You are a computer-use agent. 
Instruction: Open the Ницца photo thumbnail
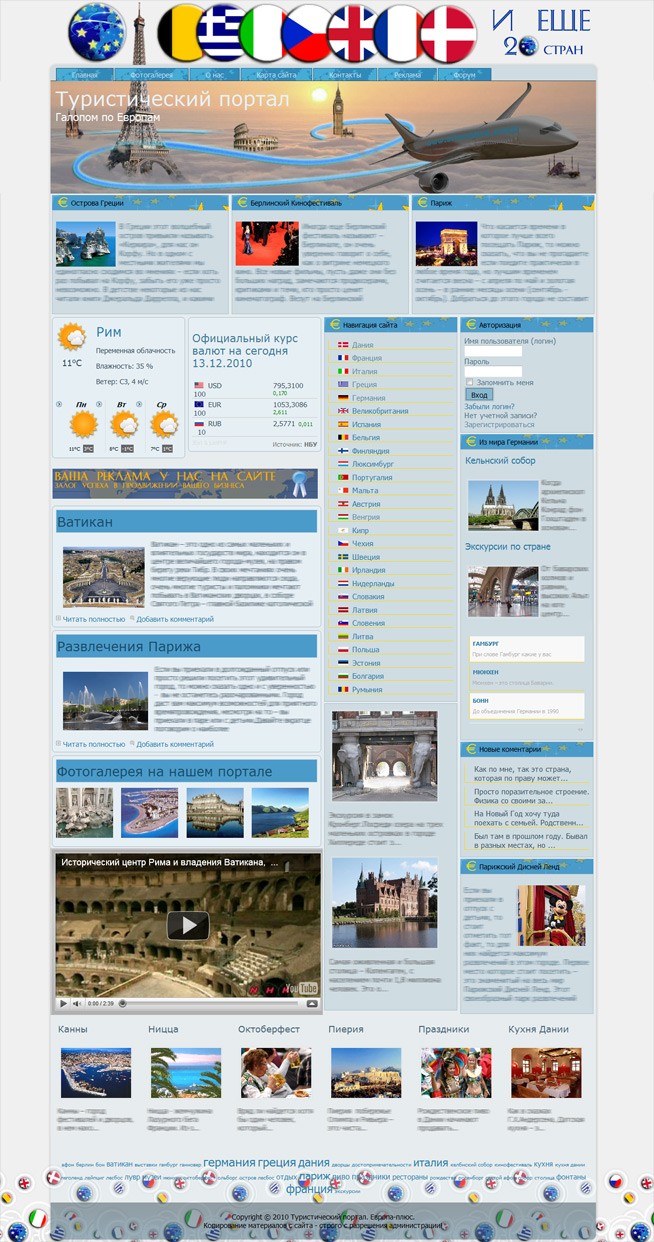(186, 1073)
